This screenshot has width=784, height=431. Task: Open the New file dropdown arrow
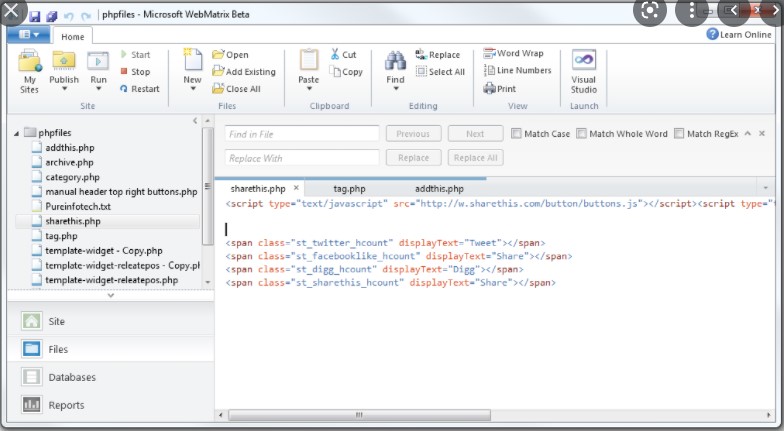click(x=192, y=89)
